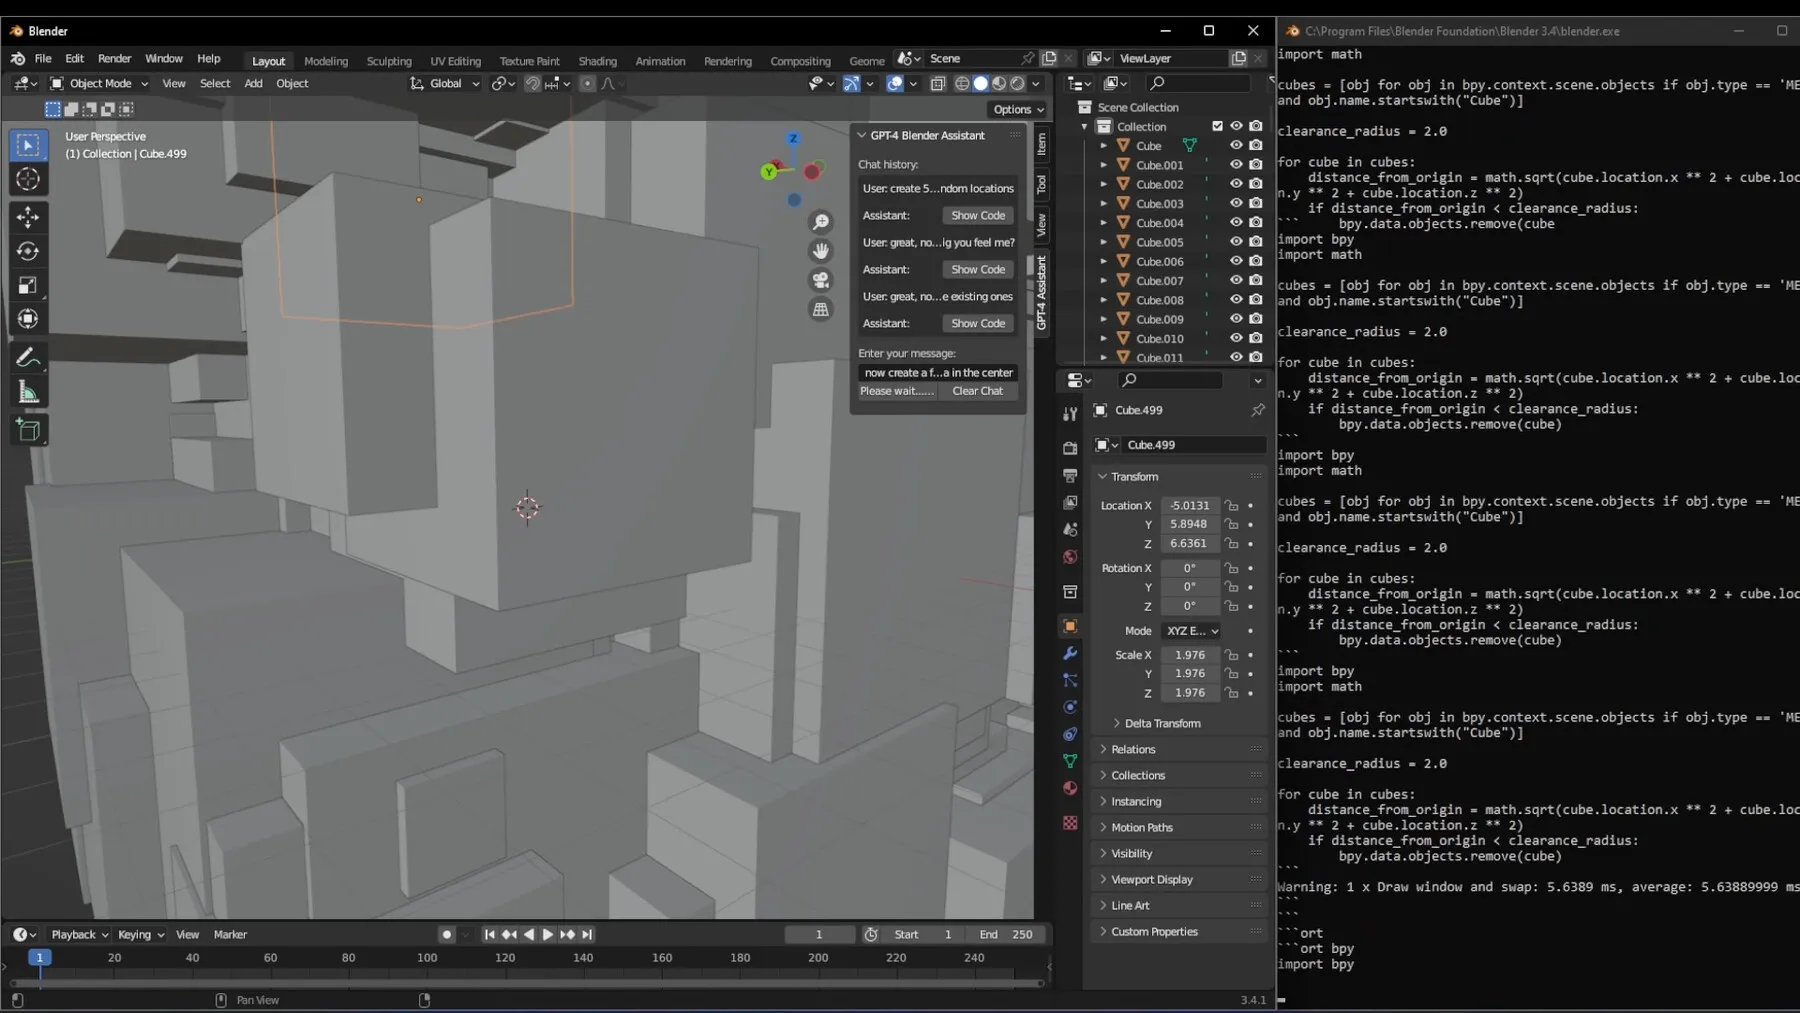Select the Measure tool
This screenshot has width=1800, height=1013.
(28, 393)
